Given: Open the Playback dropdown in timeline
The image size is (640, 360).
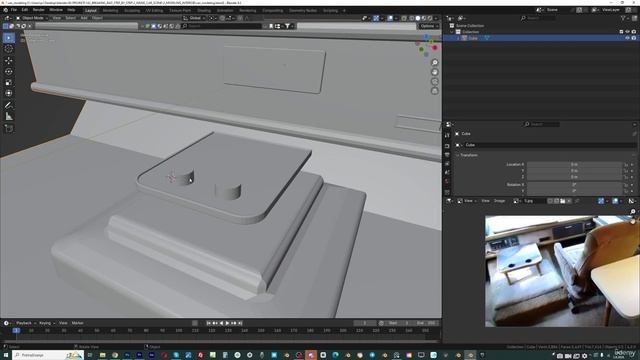Looking at the screenshot, I should coord(25,323).
